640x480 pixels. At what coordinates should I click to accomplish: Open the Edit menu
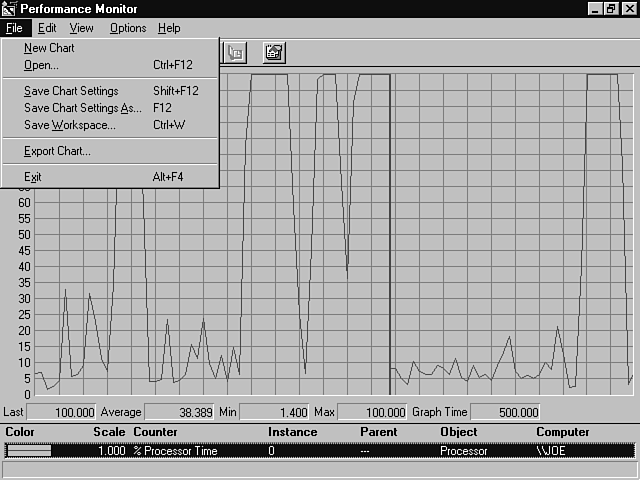pyautogui.click(x=47, y=28)
